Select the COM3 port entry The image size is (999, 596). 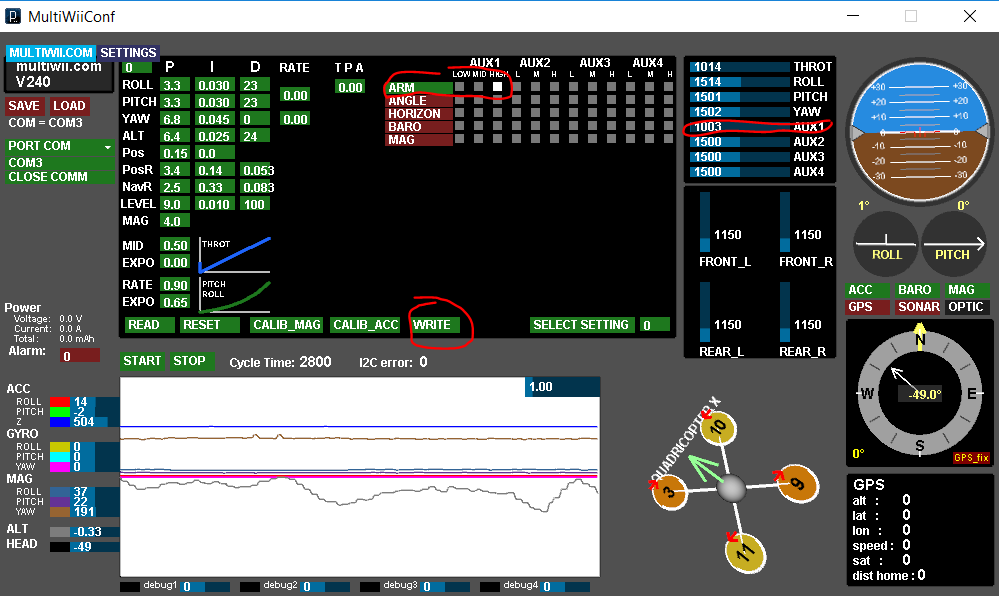click(60, 163)
